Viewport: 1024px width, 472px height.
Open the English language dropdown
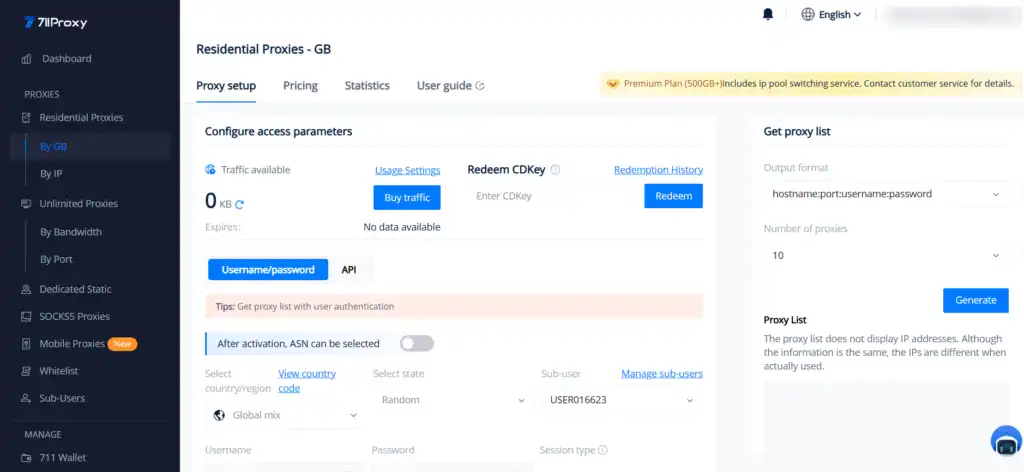(839, 14)
